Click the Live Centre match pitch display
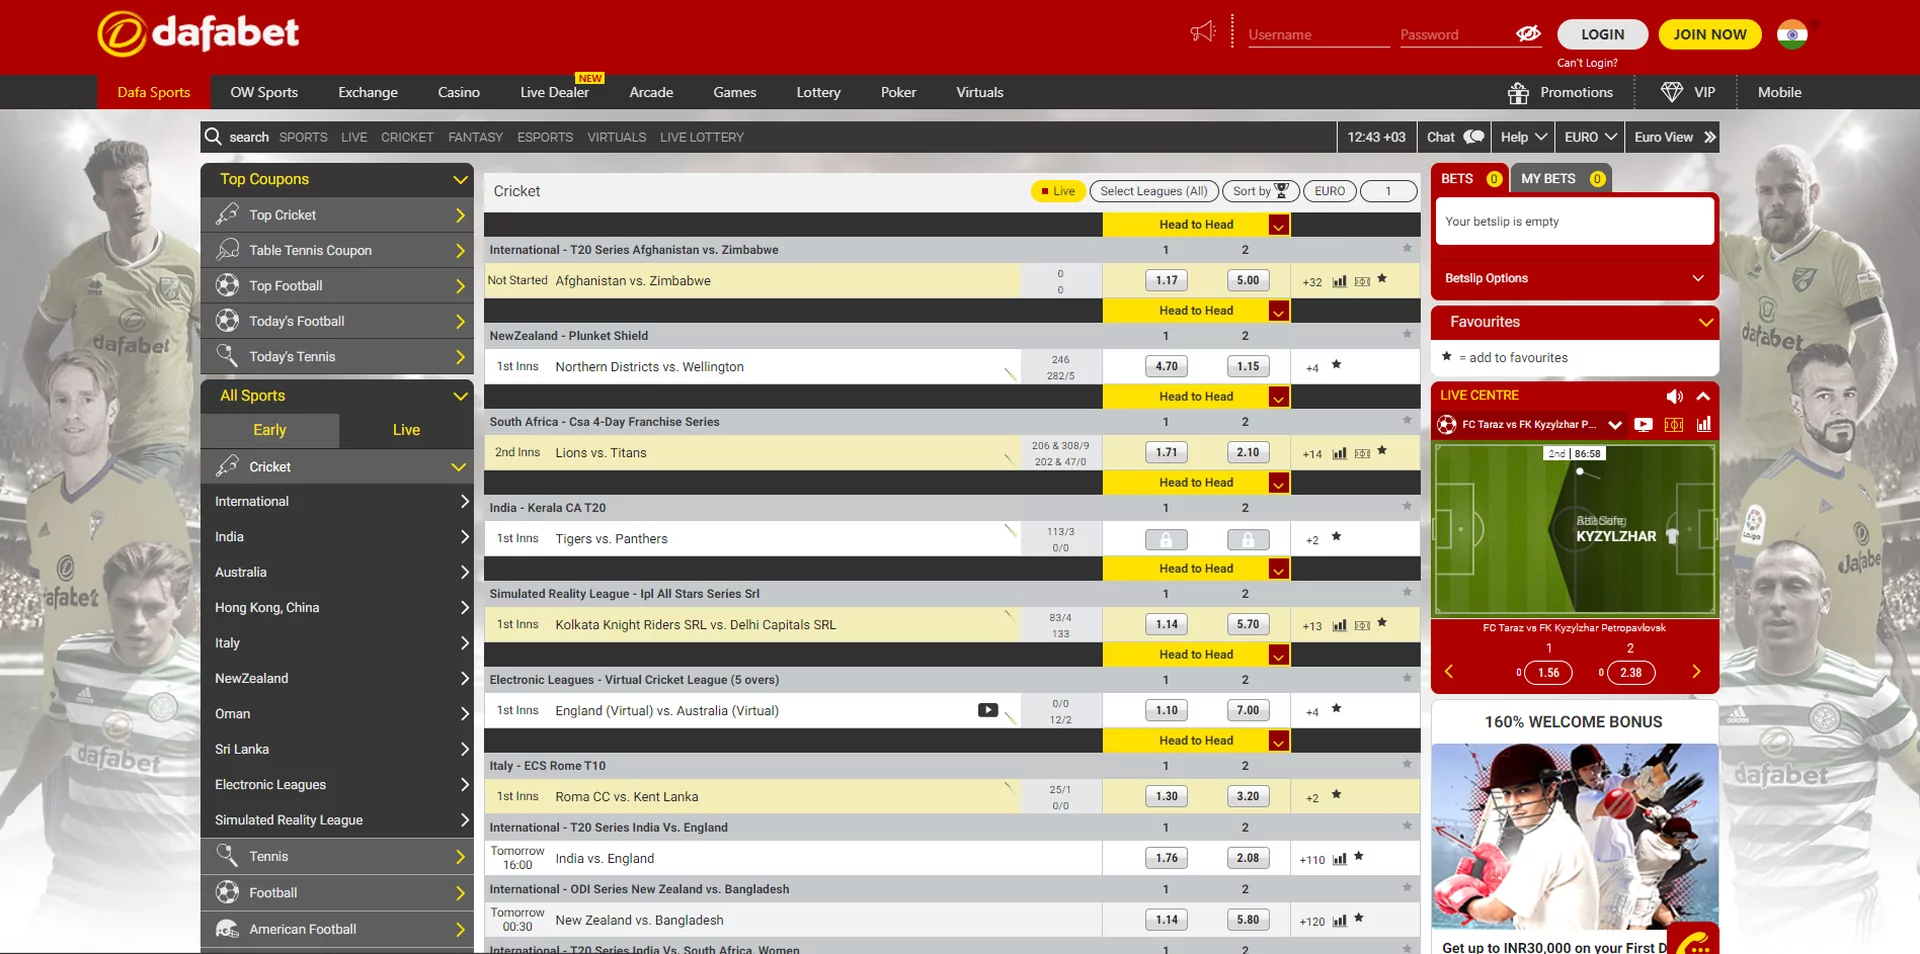The height and width of the screenshot is (954, 1920). pyautogui.click(x=1575, y=529)
